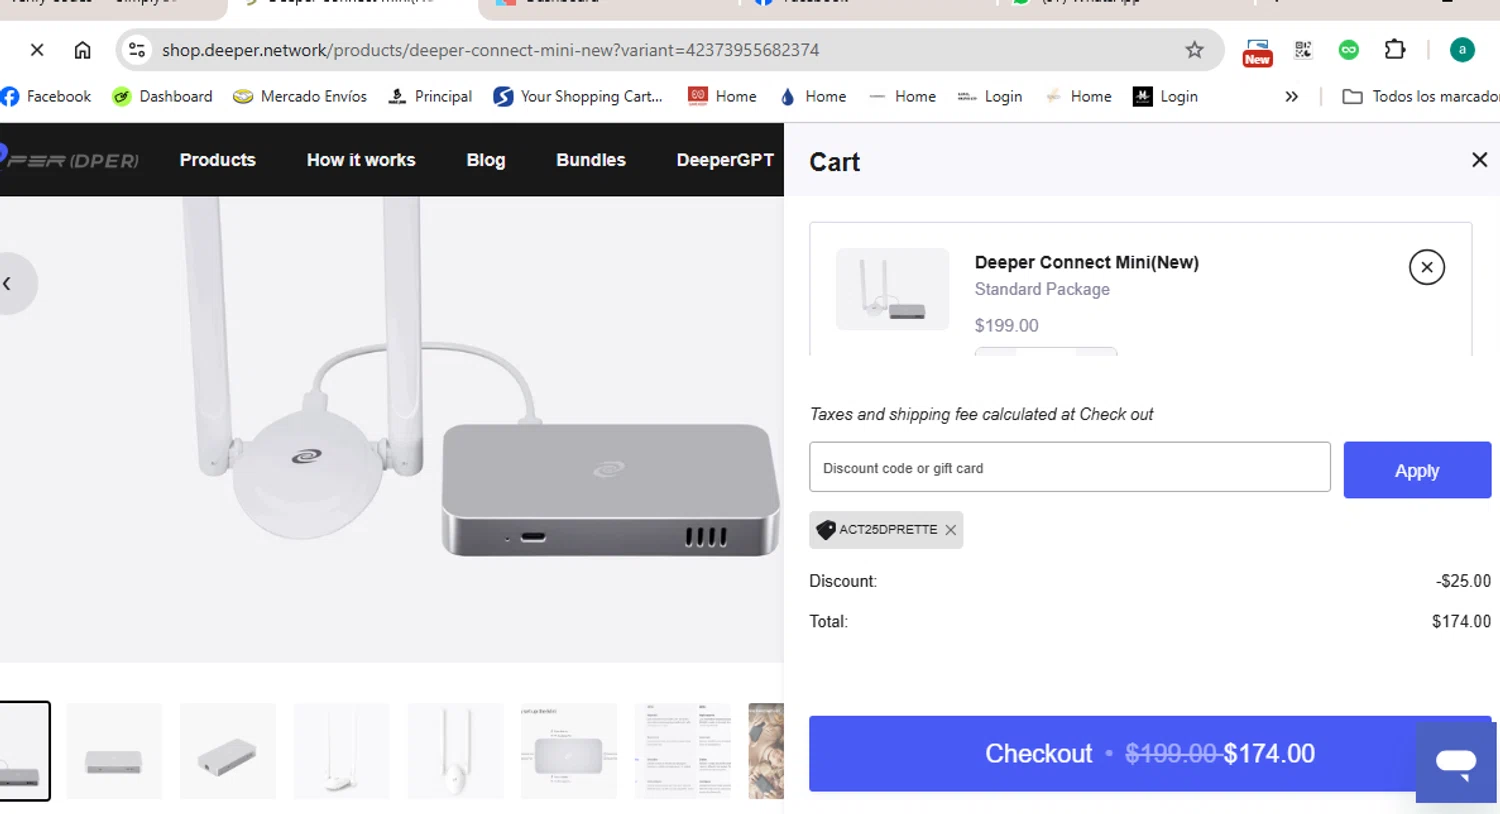
Task: Open the QR code extension icon
Action: point(1303,50)
